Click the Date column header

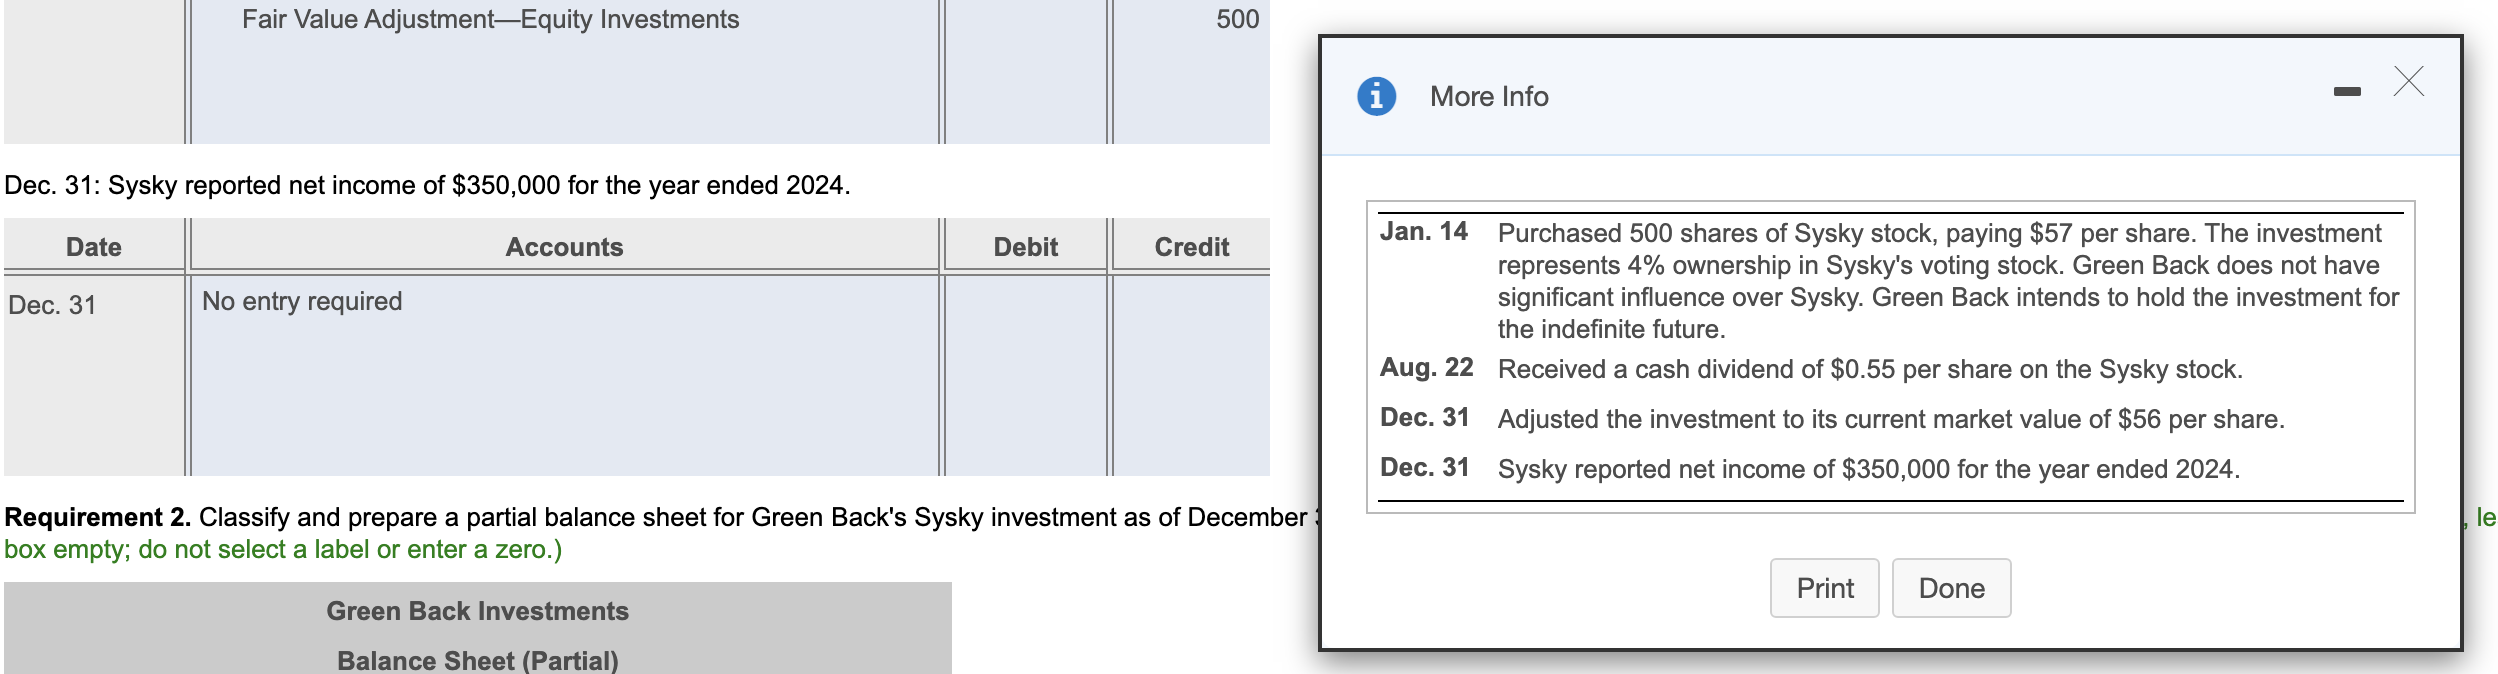(94, 246)
